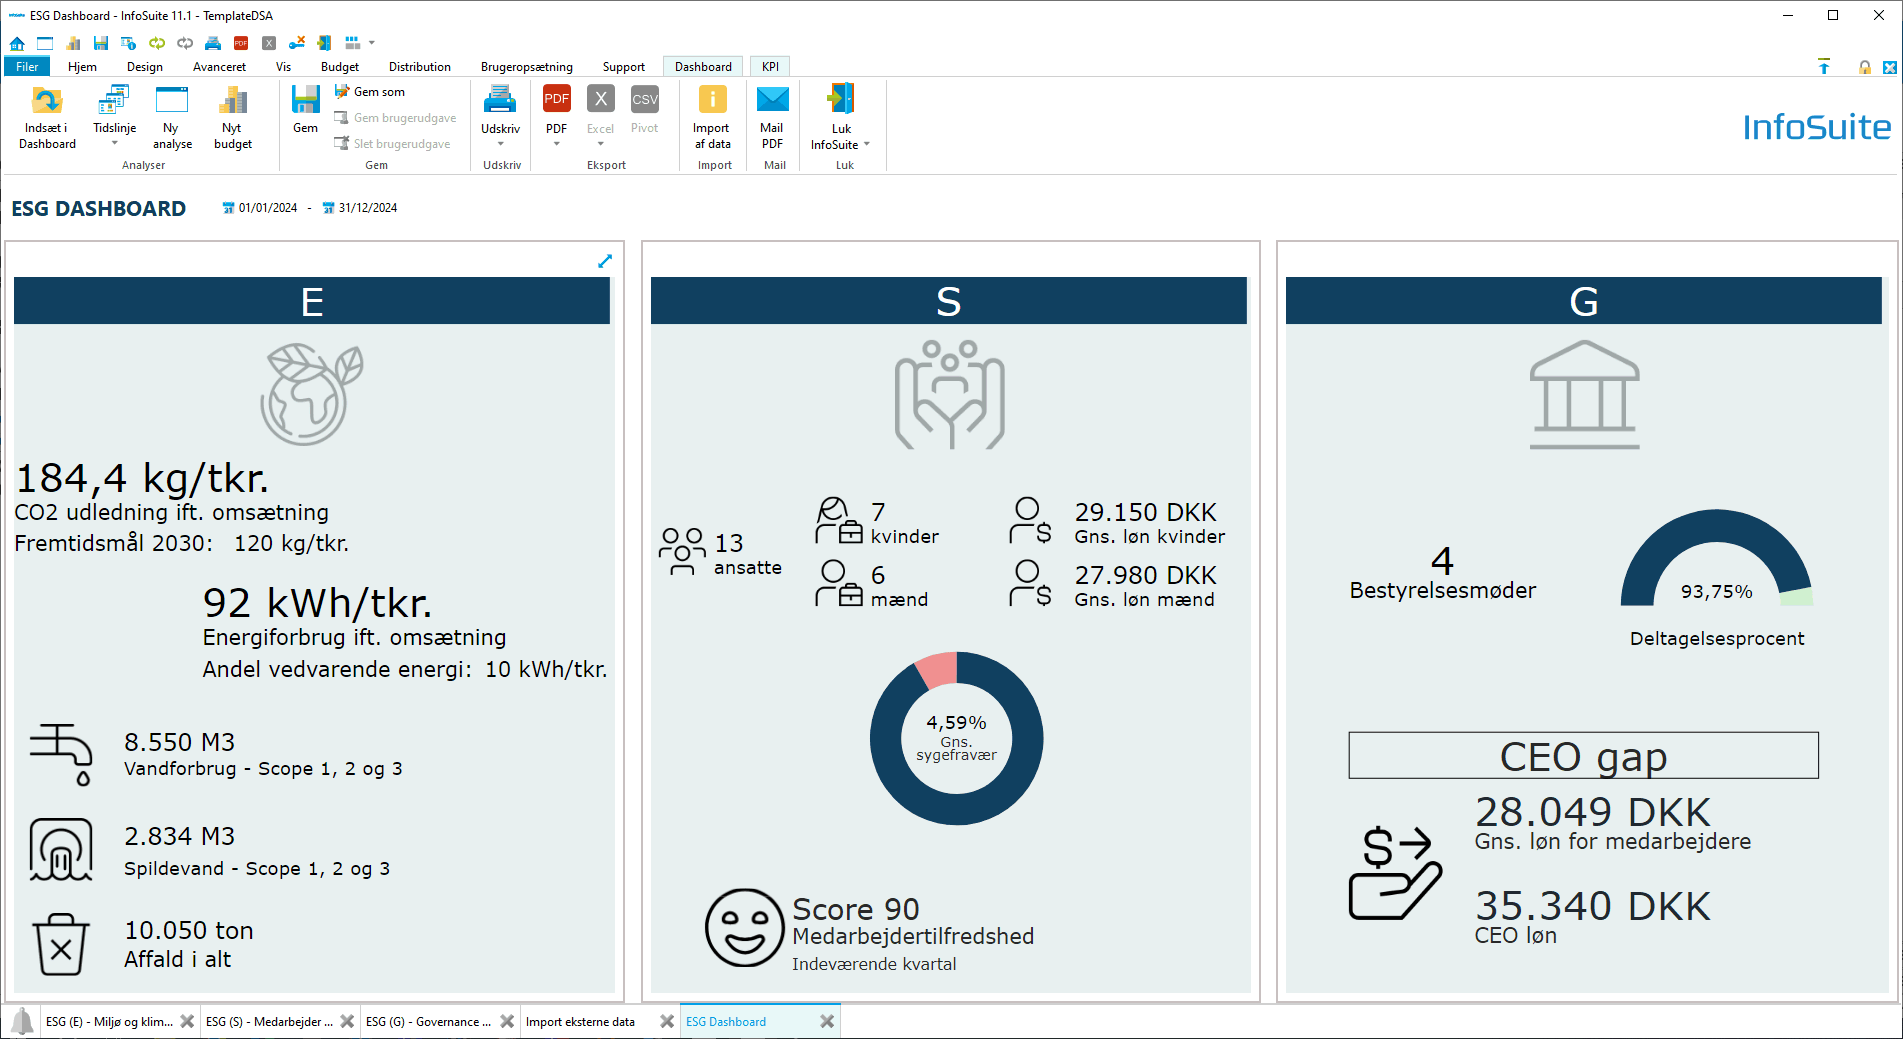Screen dimensions: 1903x1039
Task: Open Ny analyse from the ribbon
Action: [x=172, y=118]
